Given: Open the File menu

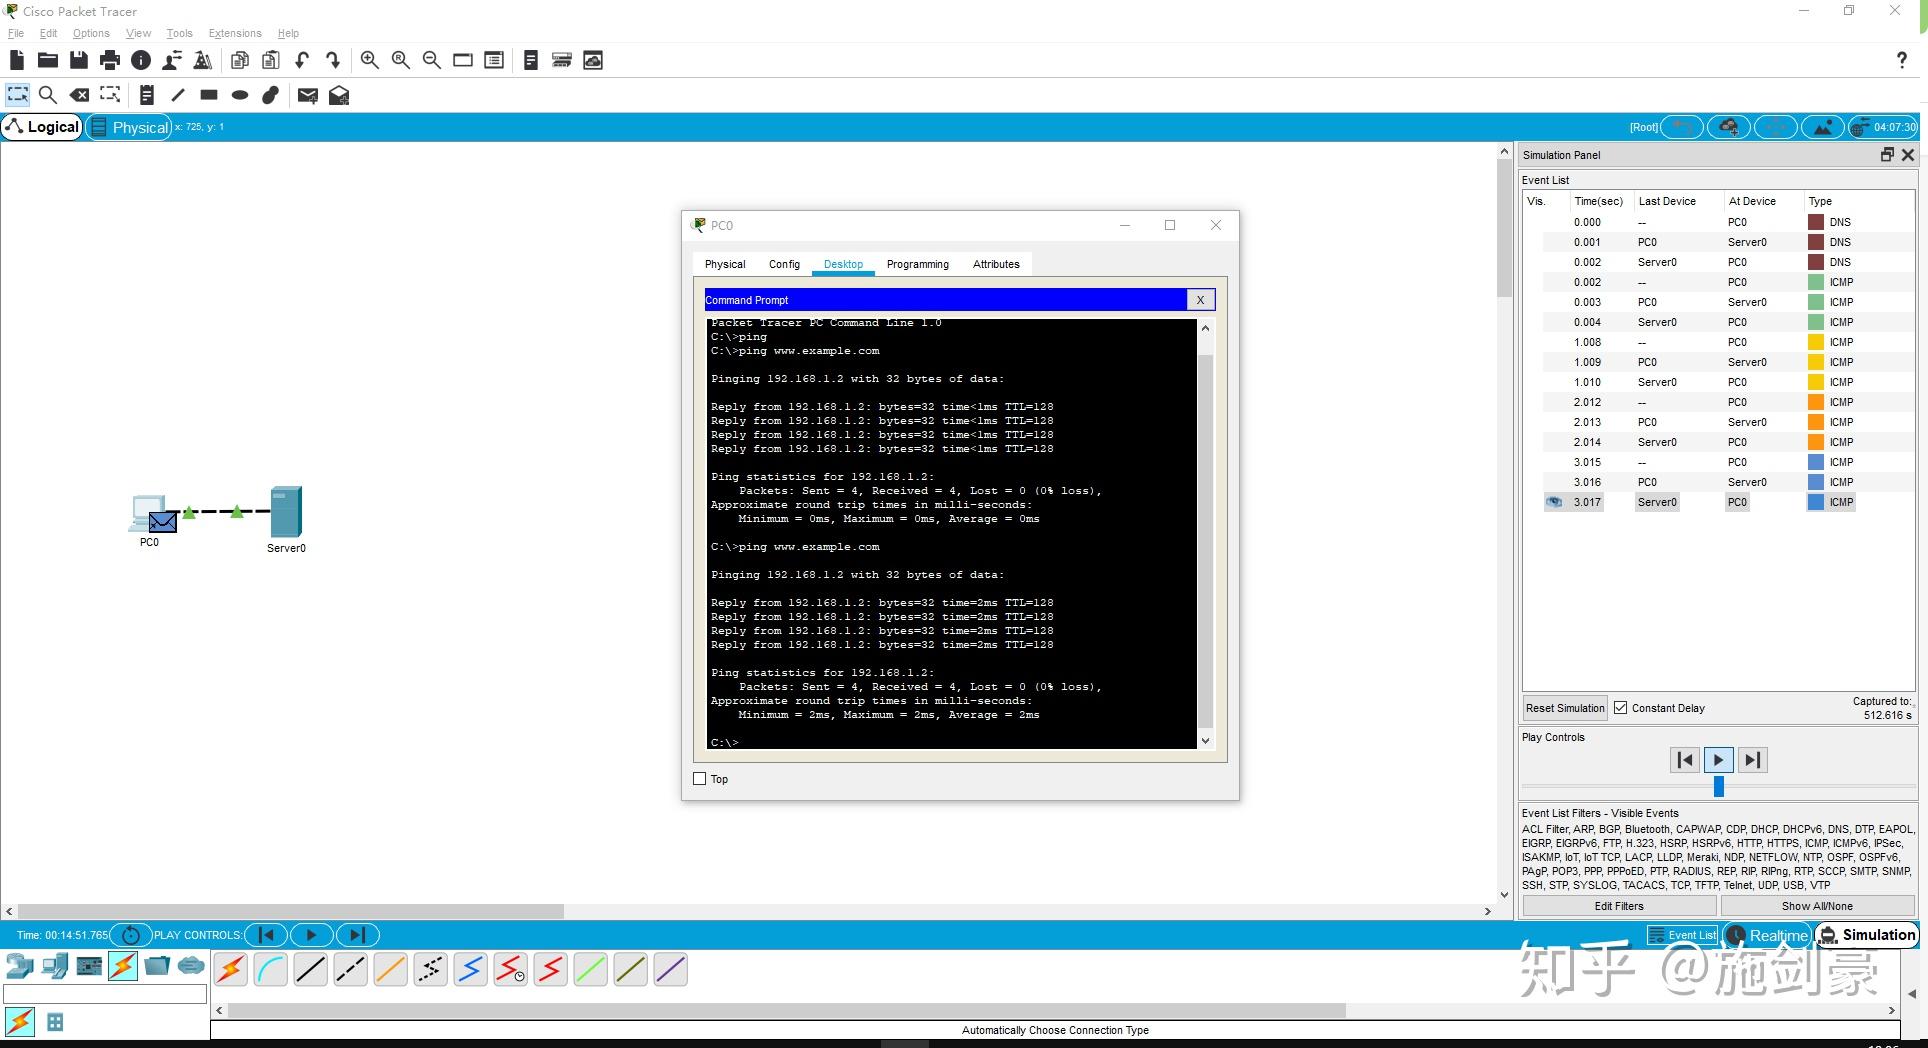Looking at the screenshot, I should click(16, 33).
